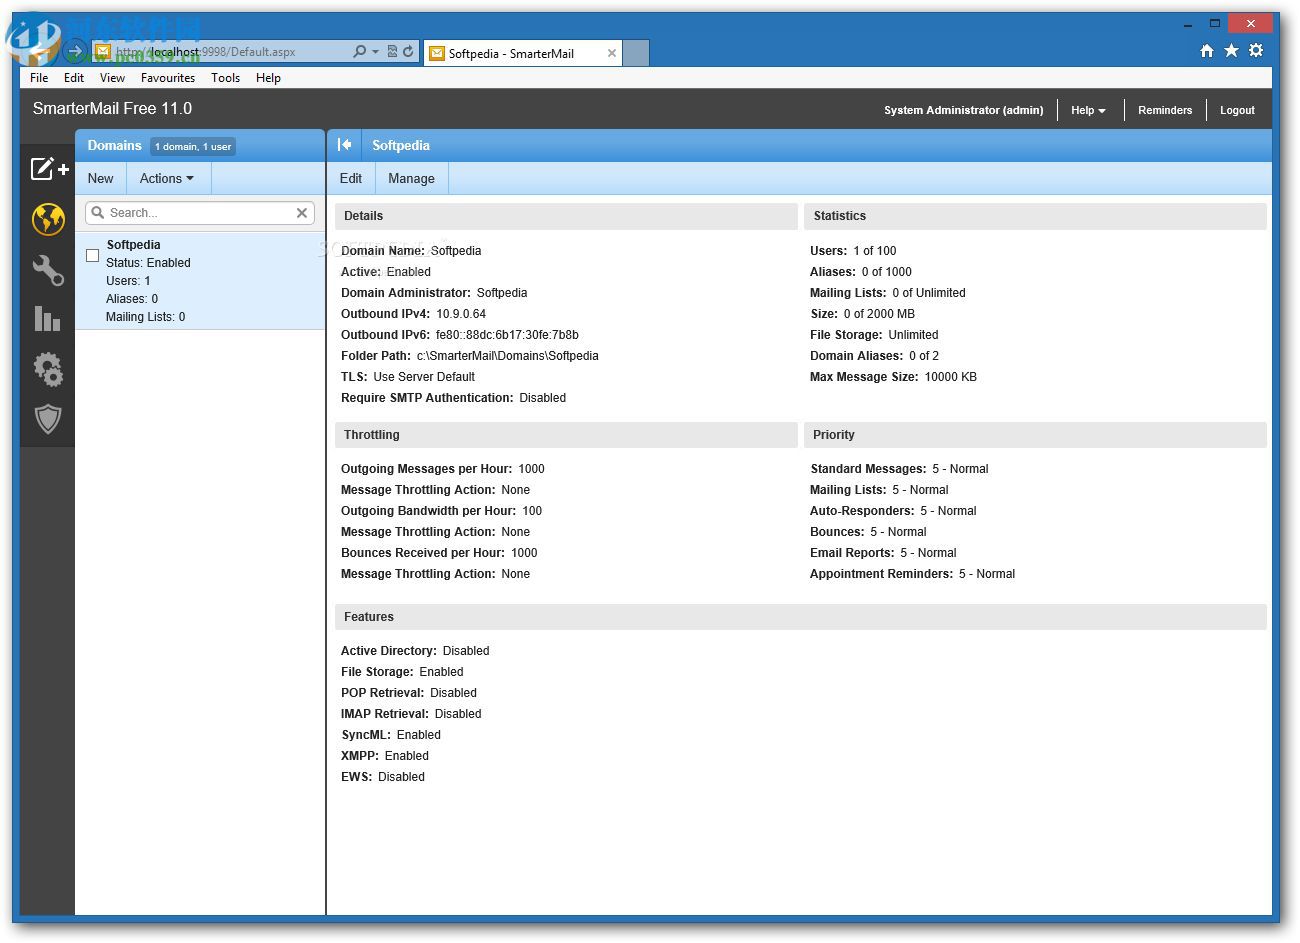This screenshot has height=943, width=1300.
Task: Open the Favourites menu
Action: click(167, 78)
